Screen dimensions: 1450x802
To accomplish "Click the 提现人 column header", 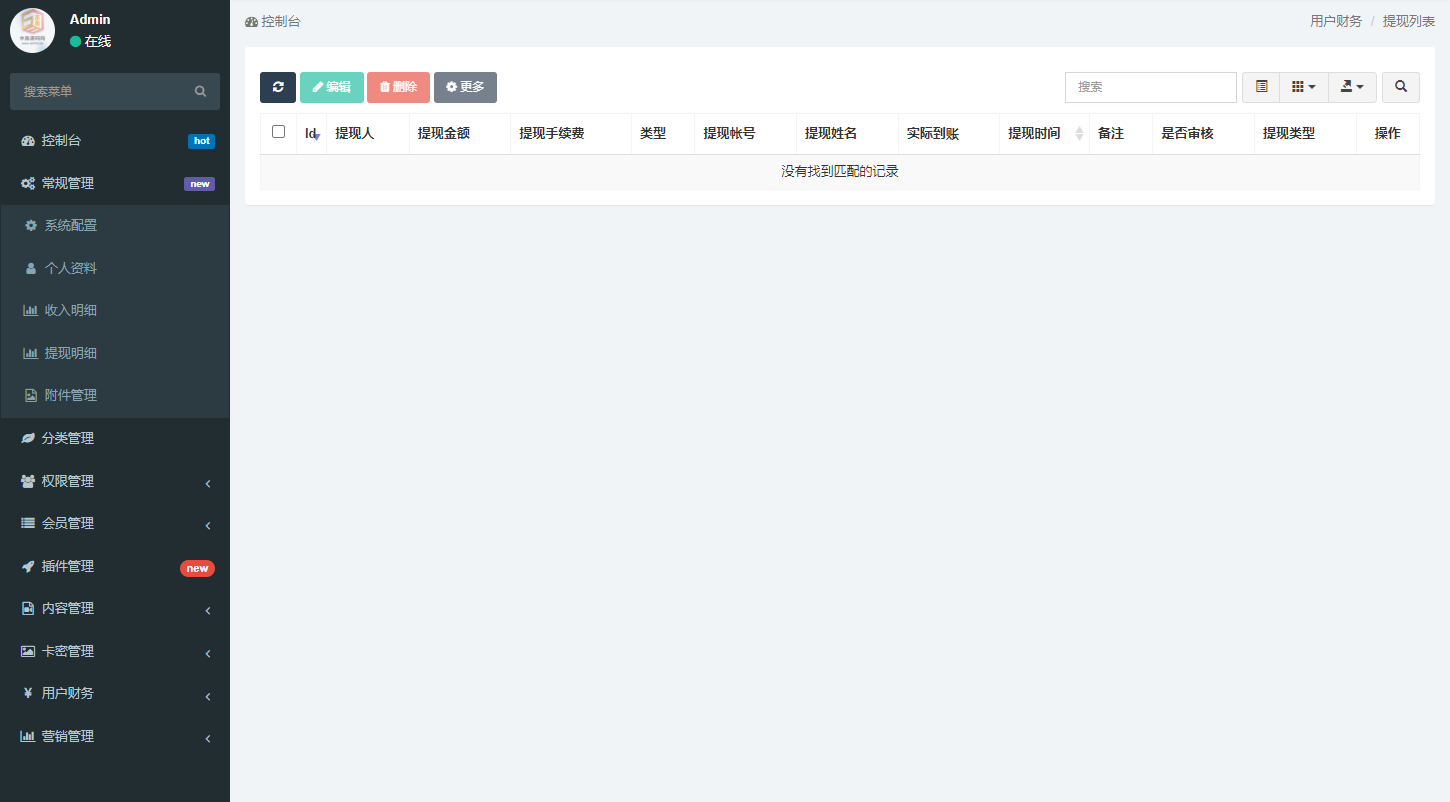I will 368,133.
